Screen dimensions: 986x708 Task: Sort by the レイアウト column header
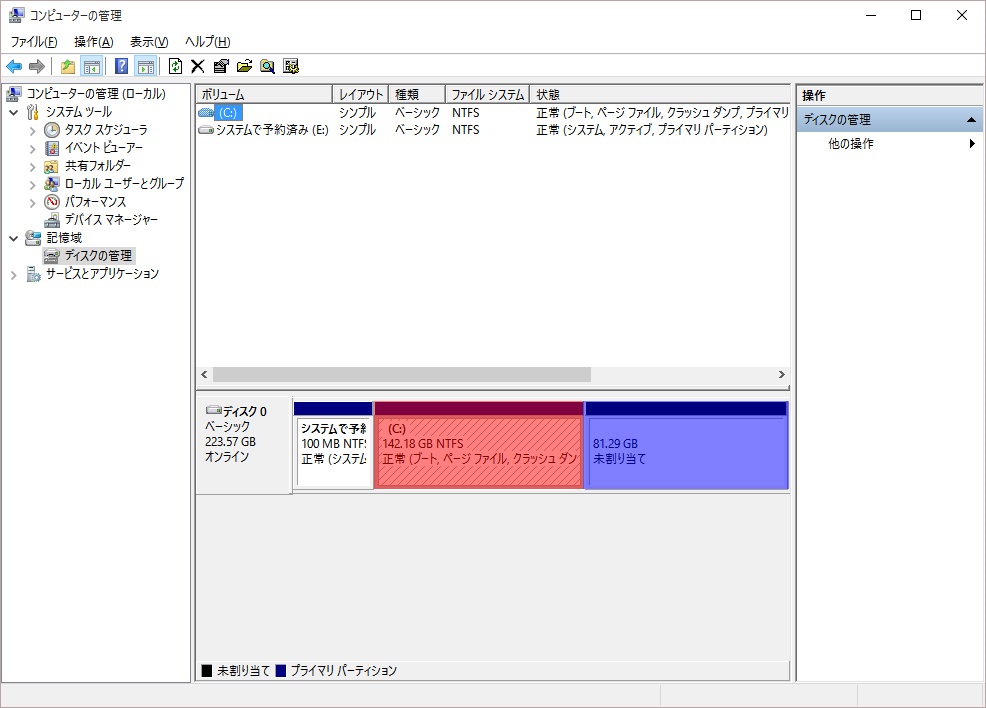[360, 94]
